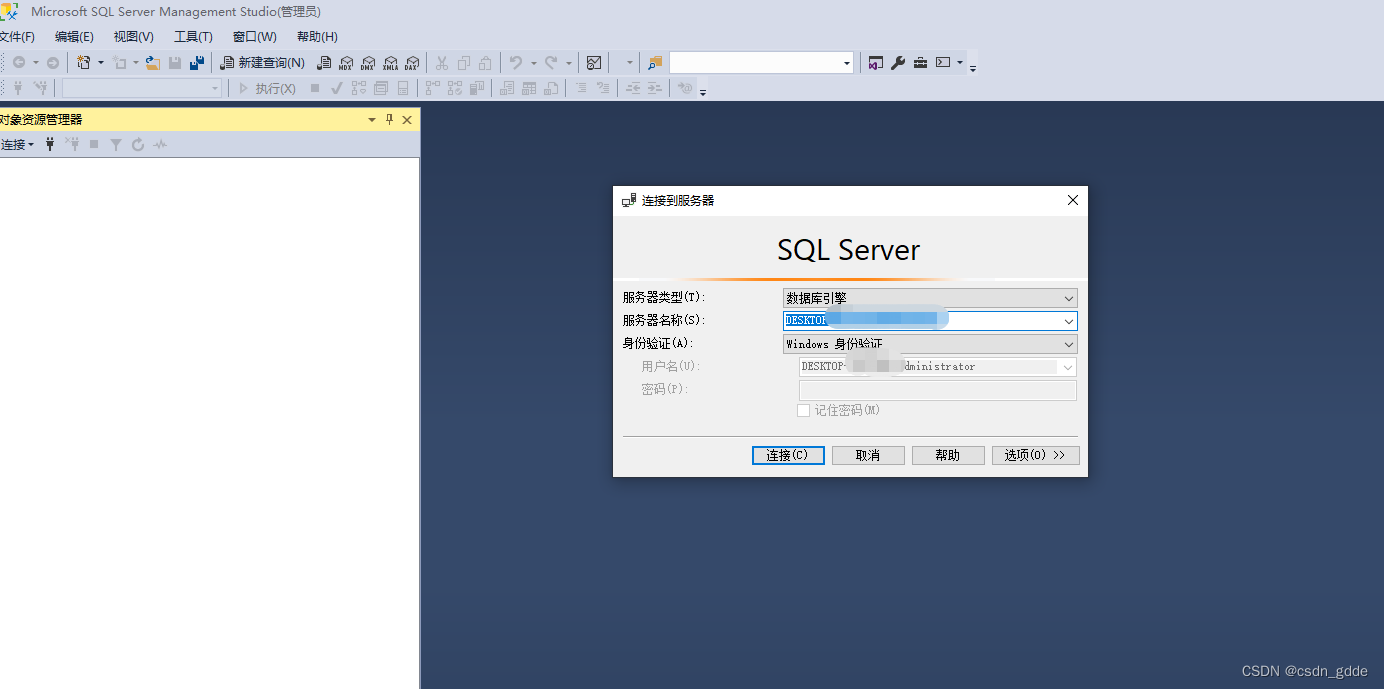This screenshot has width=1384, height=689.
Task: Click the 连接(C) connect button
Action: click(x=788, y=455)
